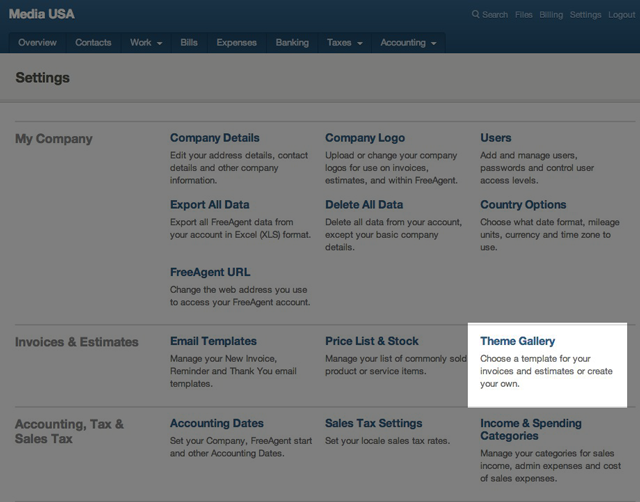This screenshot has width=640, height=502.
Task: Open Billing in the top bar
Action: 551,15
